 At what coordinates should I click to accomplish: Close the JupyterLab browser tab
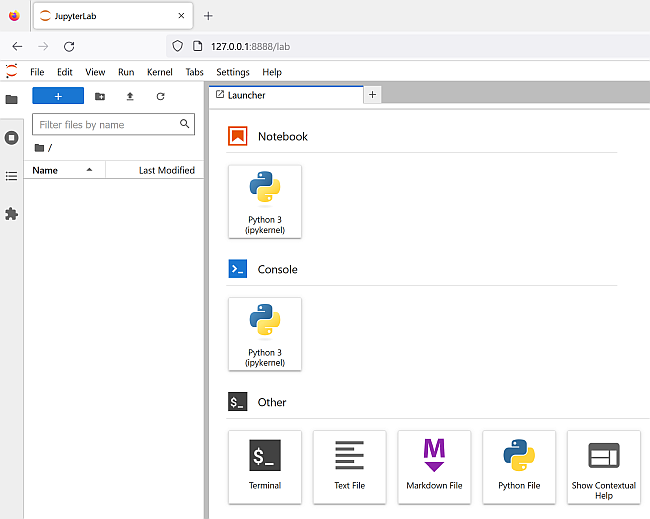[x=181, y=16]
